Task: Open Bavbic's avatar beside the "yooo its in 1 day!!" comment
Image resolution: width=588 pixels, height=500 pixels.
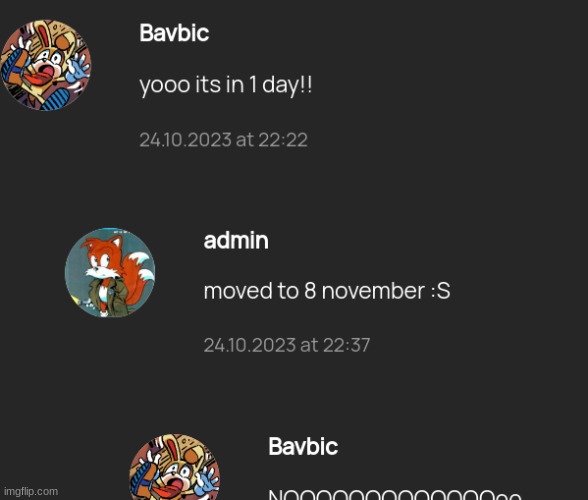Action: point(46,65)
